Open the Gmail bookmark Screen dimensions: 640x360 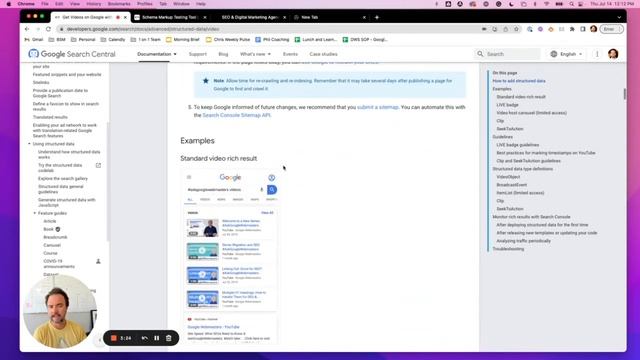click(x=34, y=40)
